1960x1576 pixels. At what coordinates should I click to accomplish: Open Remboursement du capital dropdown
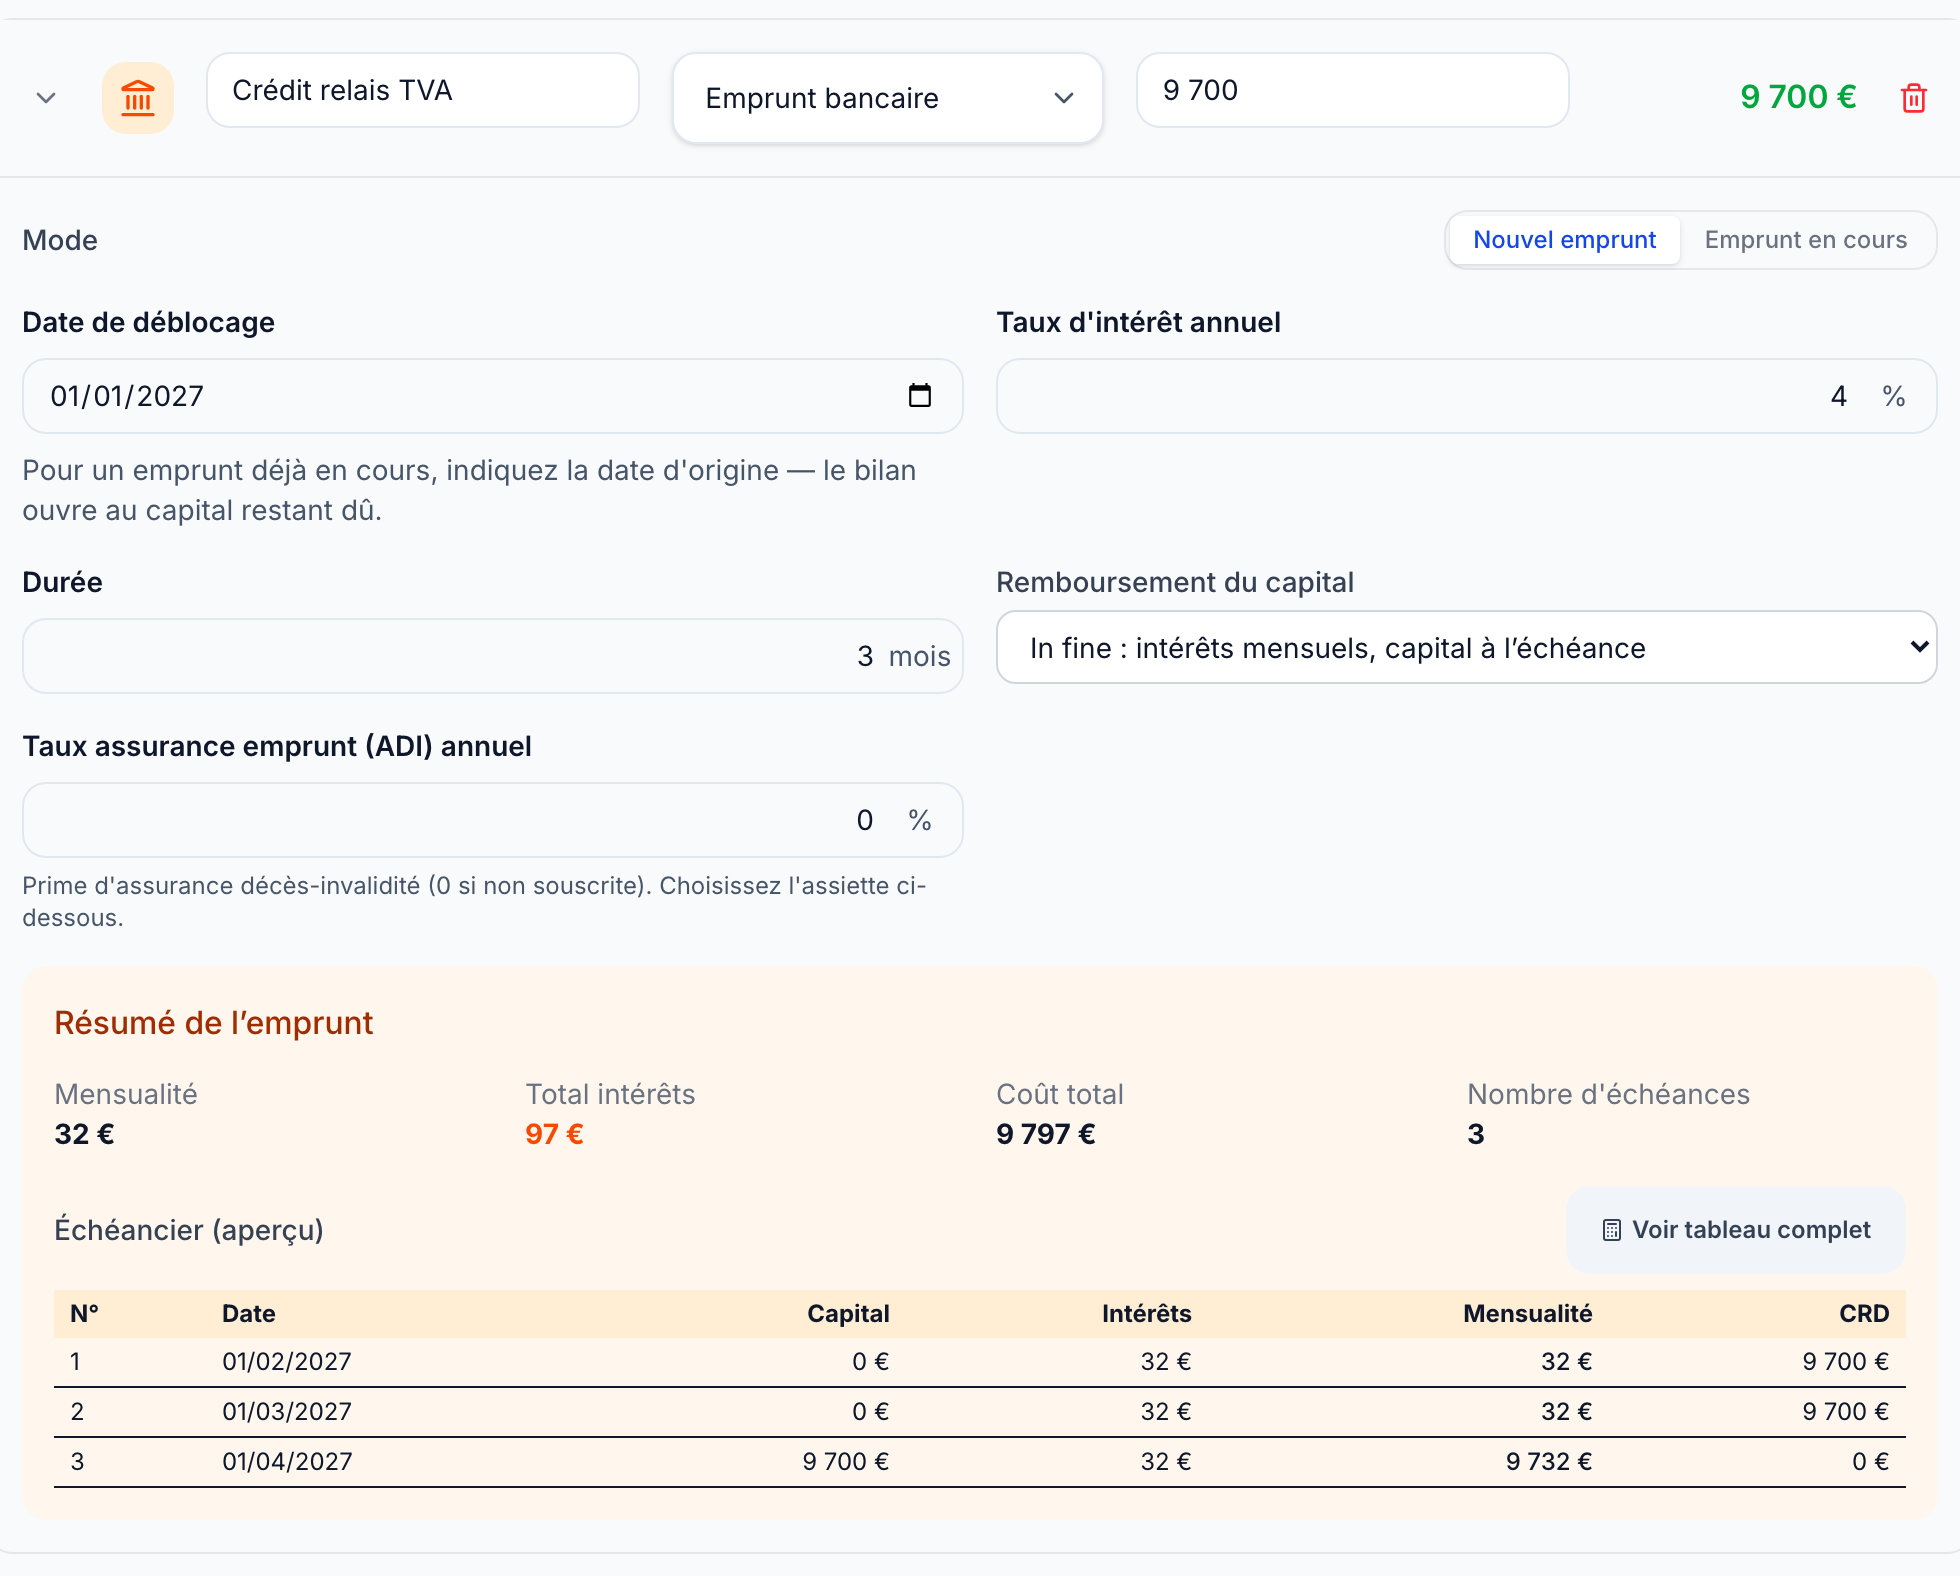[x=1467, y=648]
